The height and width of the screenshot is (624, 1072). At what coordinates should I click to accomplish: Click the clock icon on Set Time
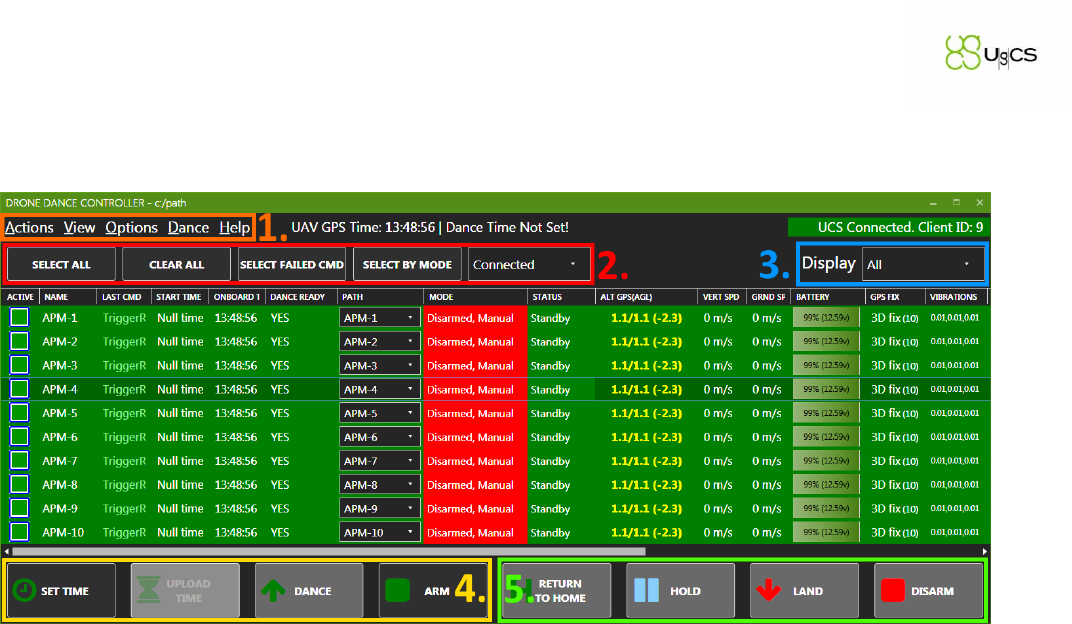[25, 591]
